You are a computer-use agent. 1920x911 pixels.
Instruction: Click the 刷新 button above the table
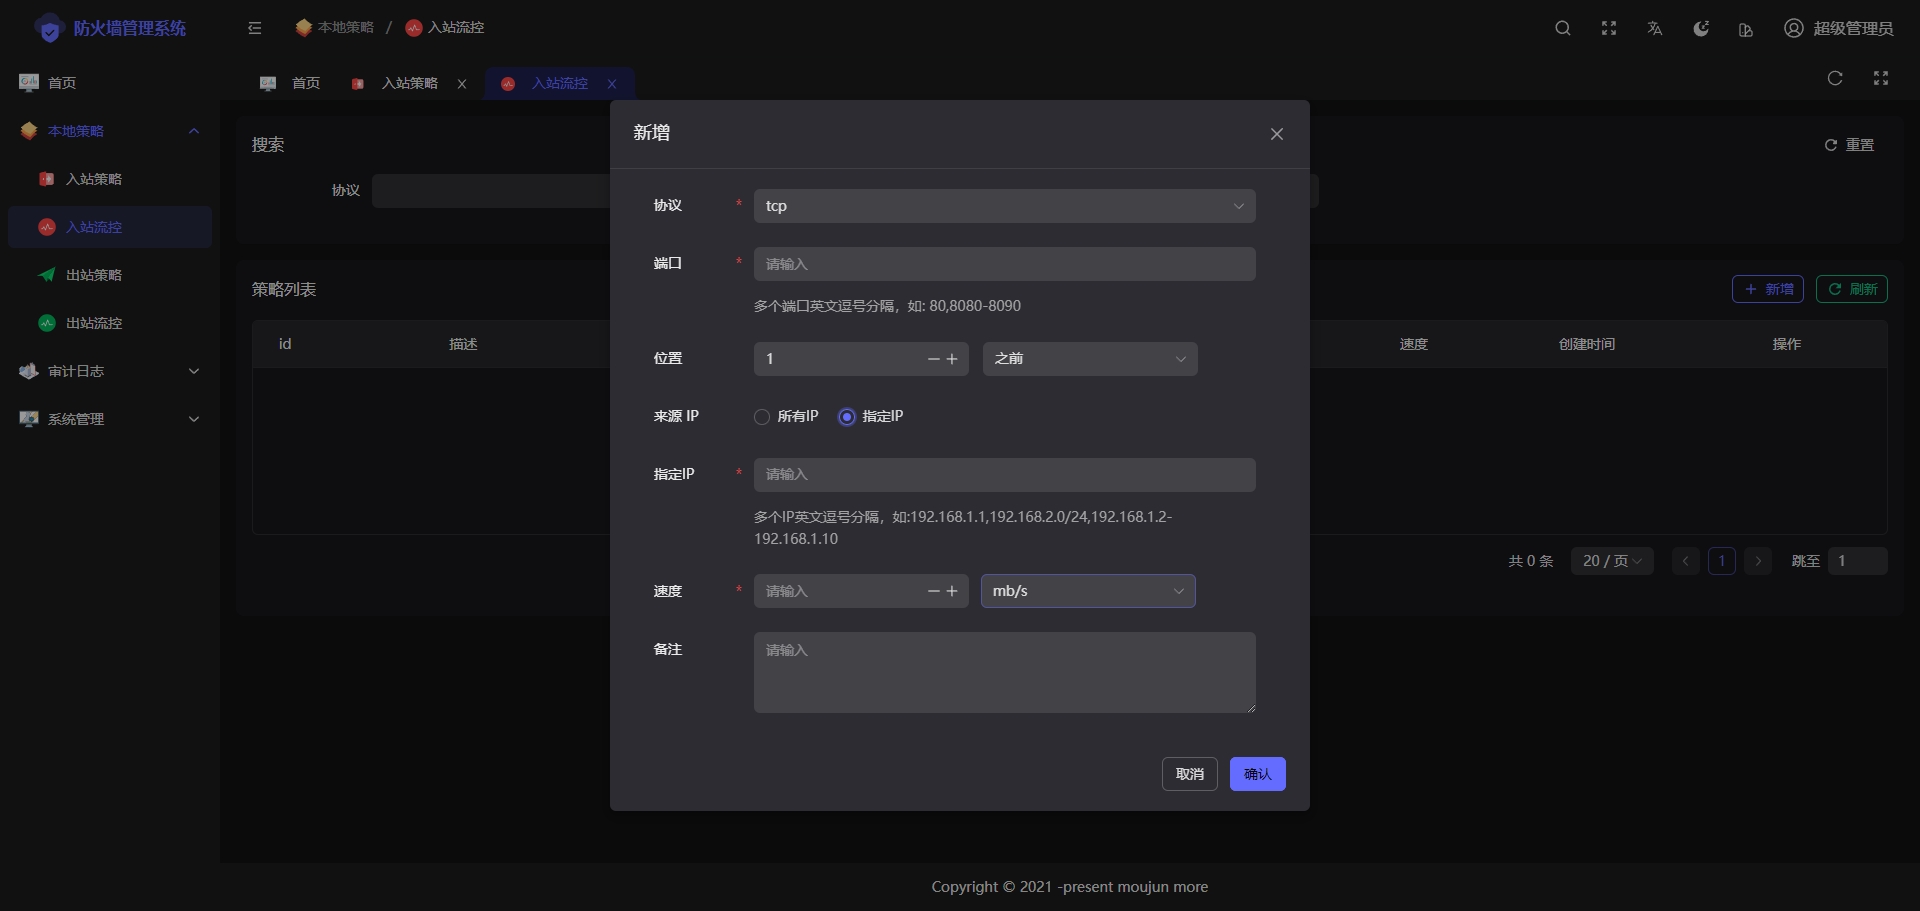(x=1852, y=289)
